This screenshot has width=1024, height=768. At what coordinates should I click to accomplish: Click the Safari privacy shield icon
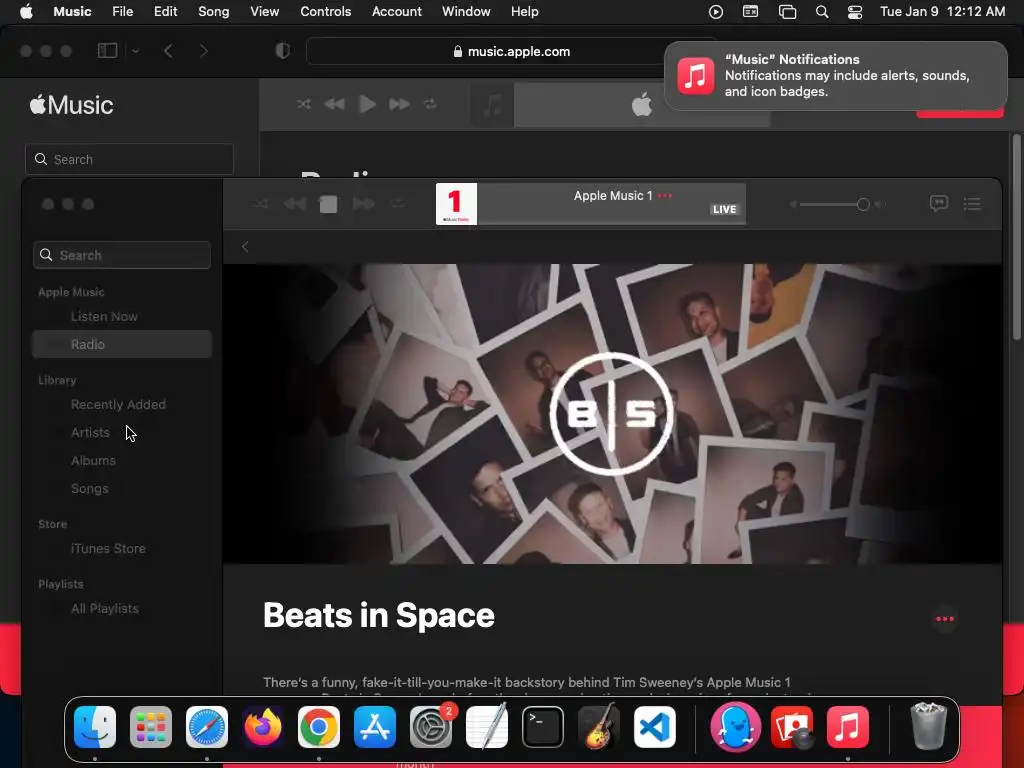click(282, 51)
